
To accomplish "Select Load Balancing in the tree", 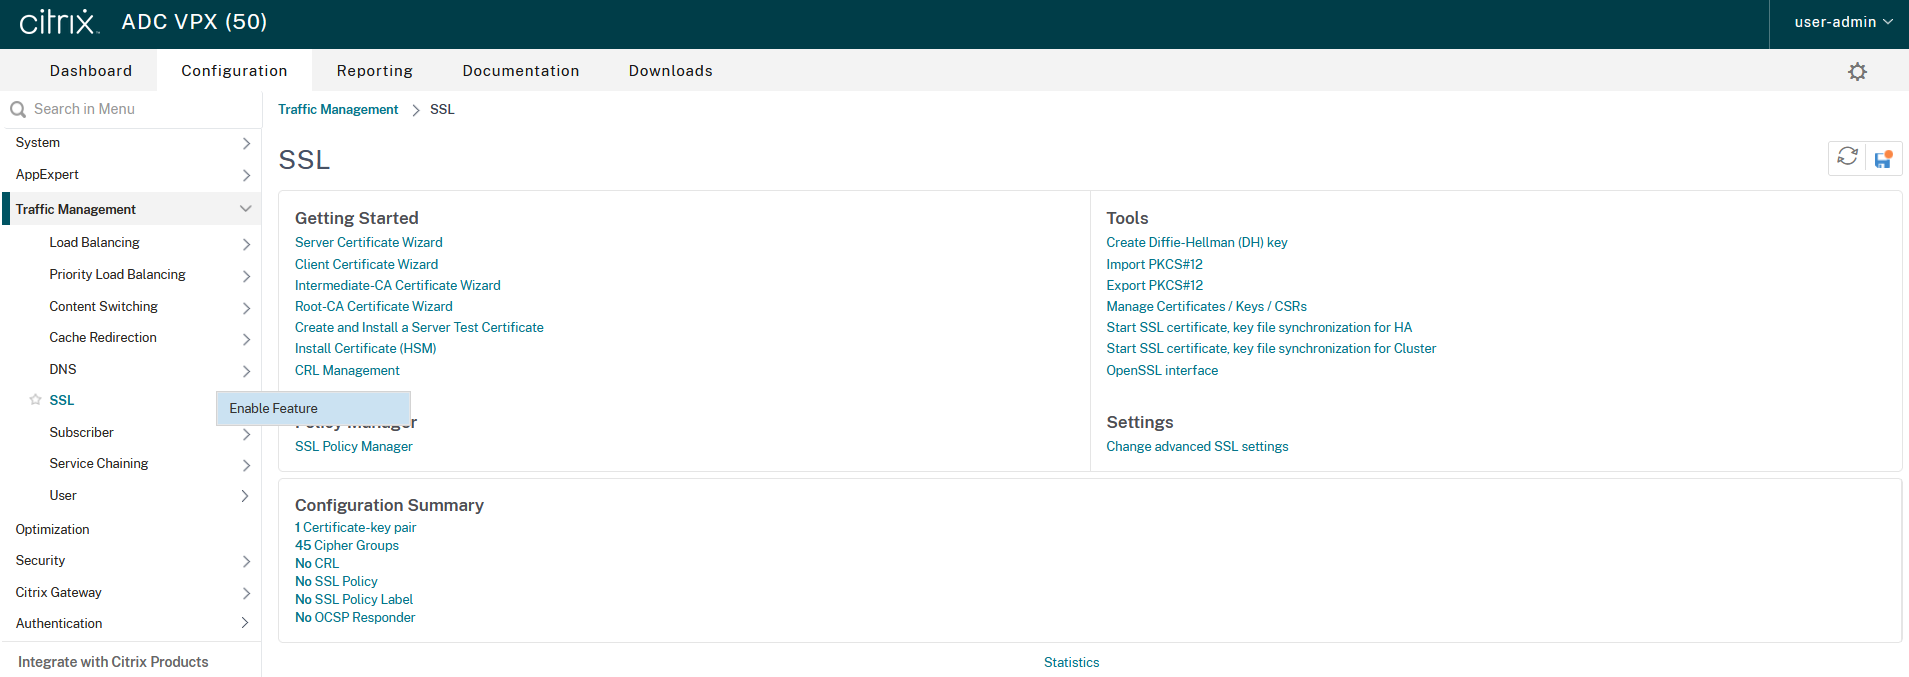I will 95,243.
